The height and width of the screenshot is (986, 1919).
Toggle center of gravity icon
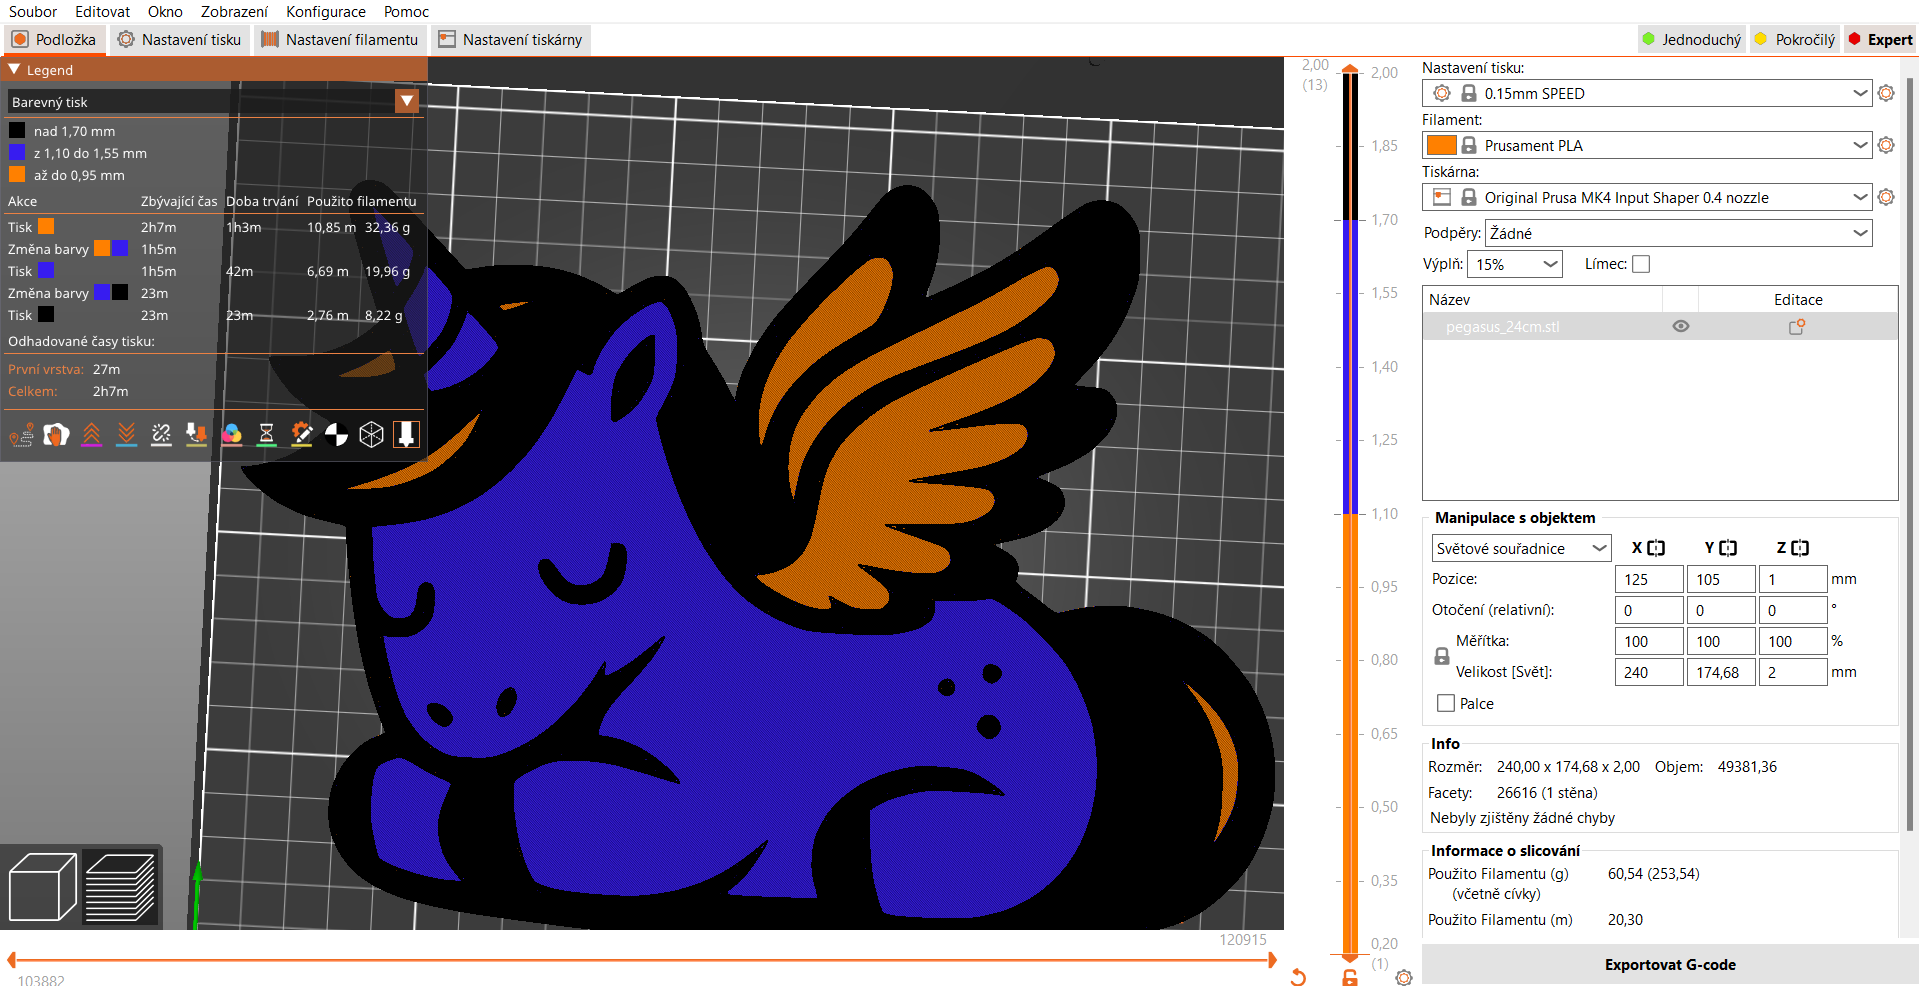pos(336,434)
